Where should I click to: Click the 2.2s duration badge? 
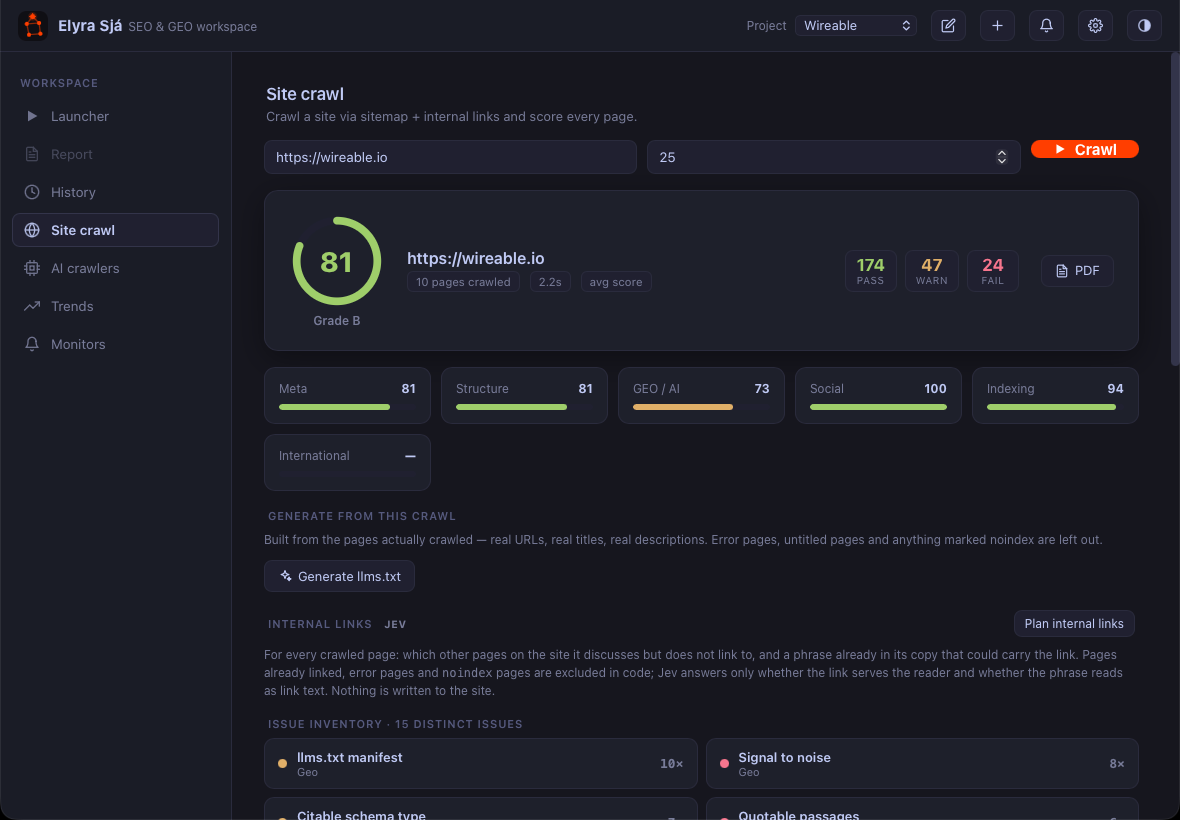coord(550,282)
